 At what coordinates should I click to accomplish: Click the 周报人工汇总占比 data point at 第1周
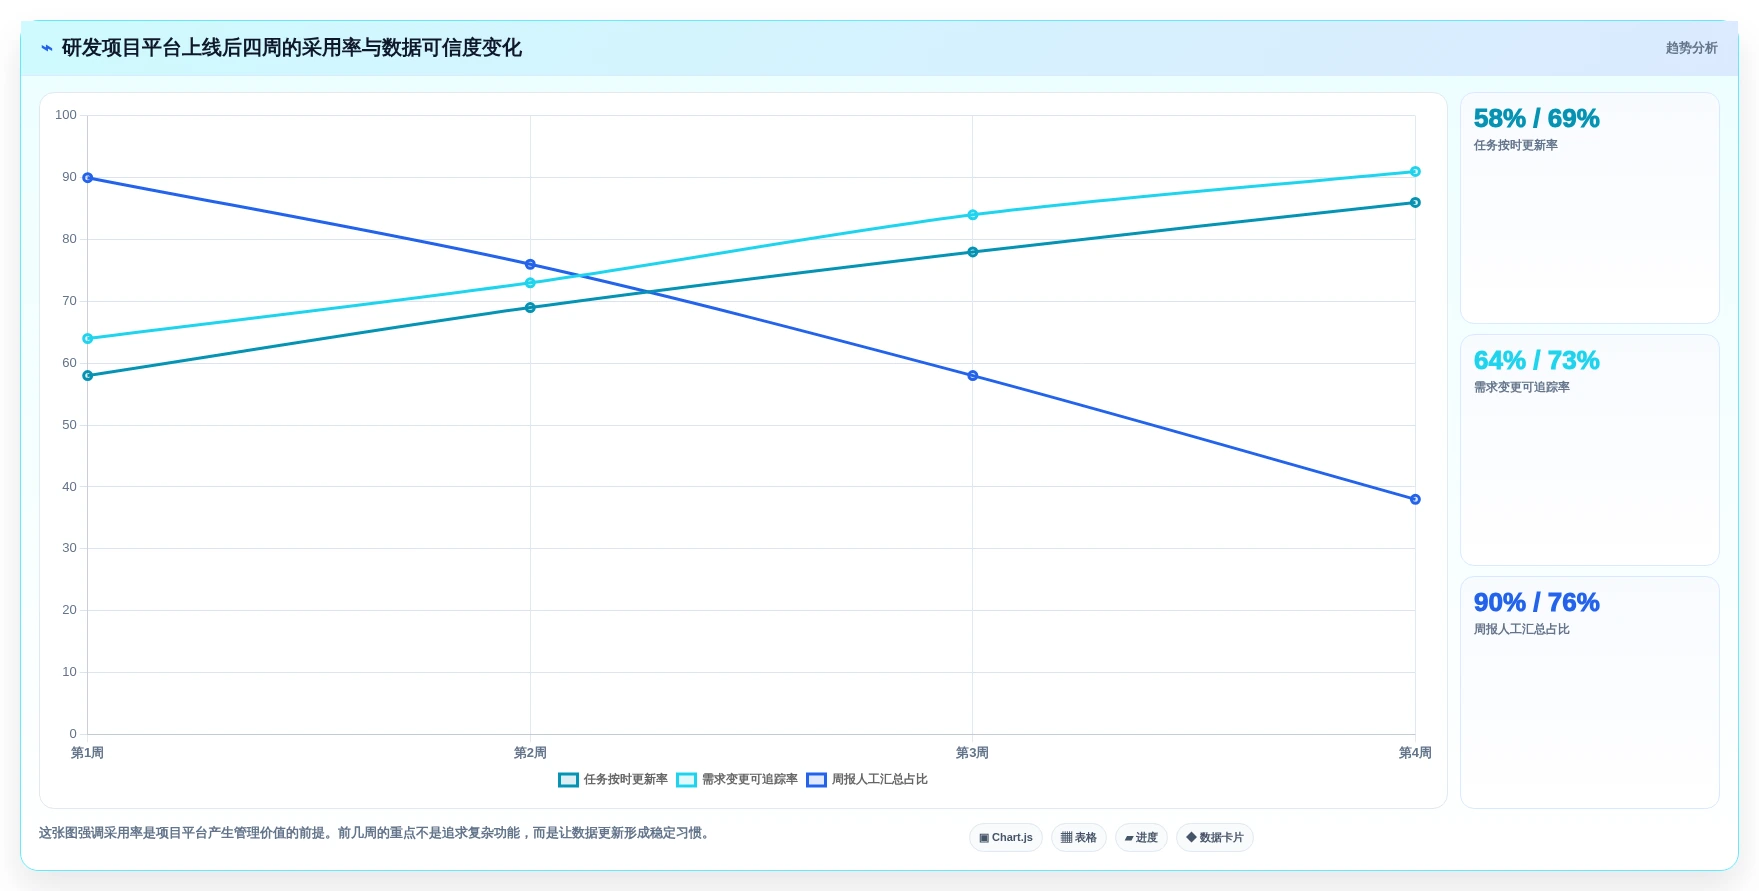point(88,178)
